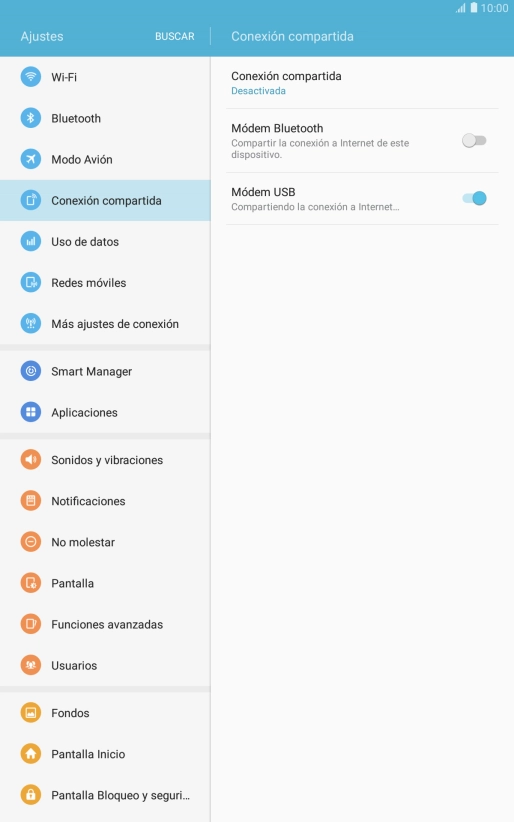Open Más ajustes de conexión
Image resolution: width=514 pixels, height=822 pixels.
tap(105, 324)
